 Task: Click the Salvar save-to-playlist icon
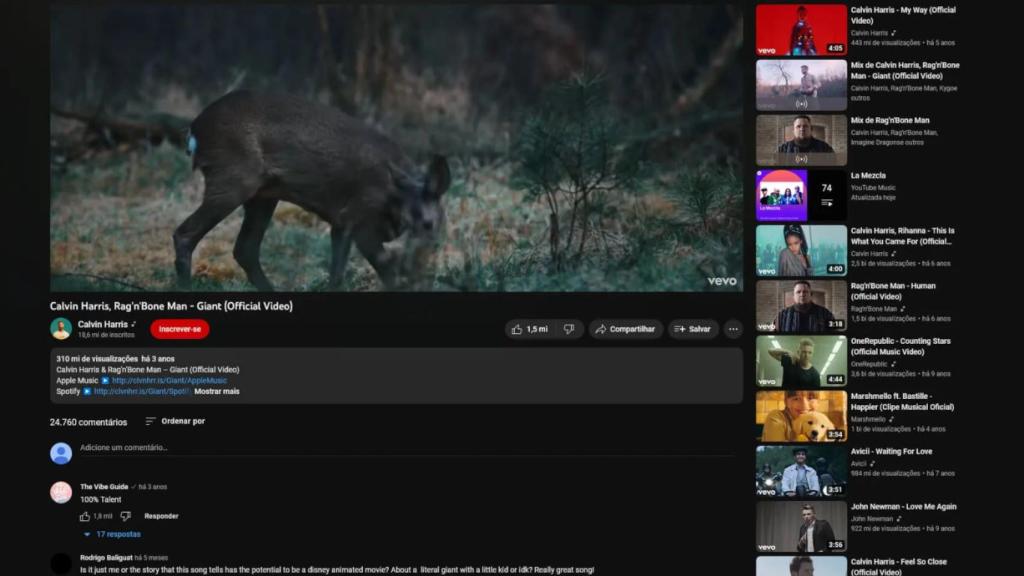pyautogui.click(x=678, y=328)
